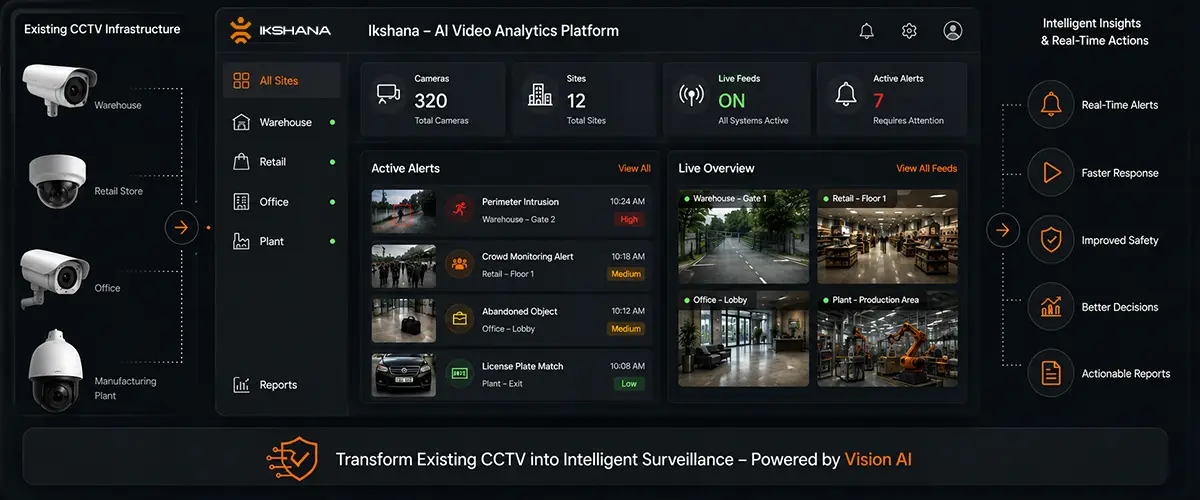
Task: Click the High severity badge
Action: (x=629, y=219)
